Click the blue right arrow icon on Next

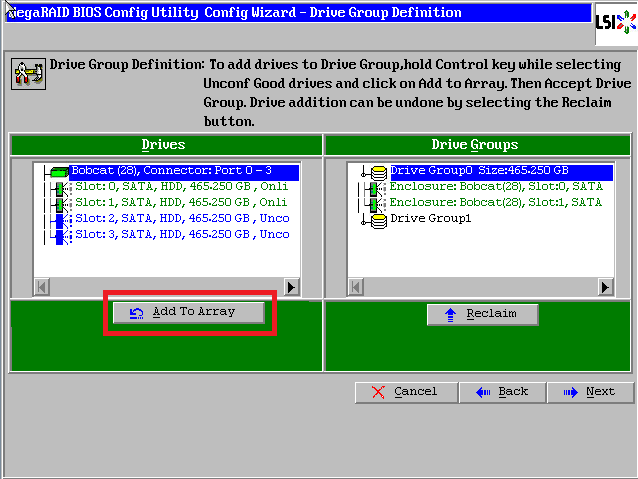(570, 392)
